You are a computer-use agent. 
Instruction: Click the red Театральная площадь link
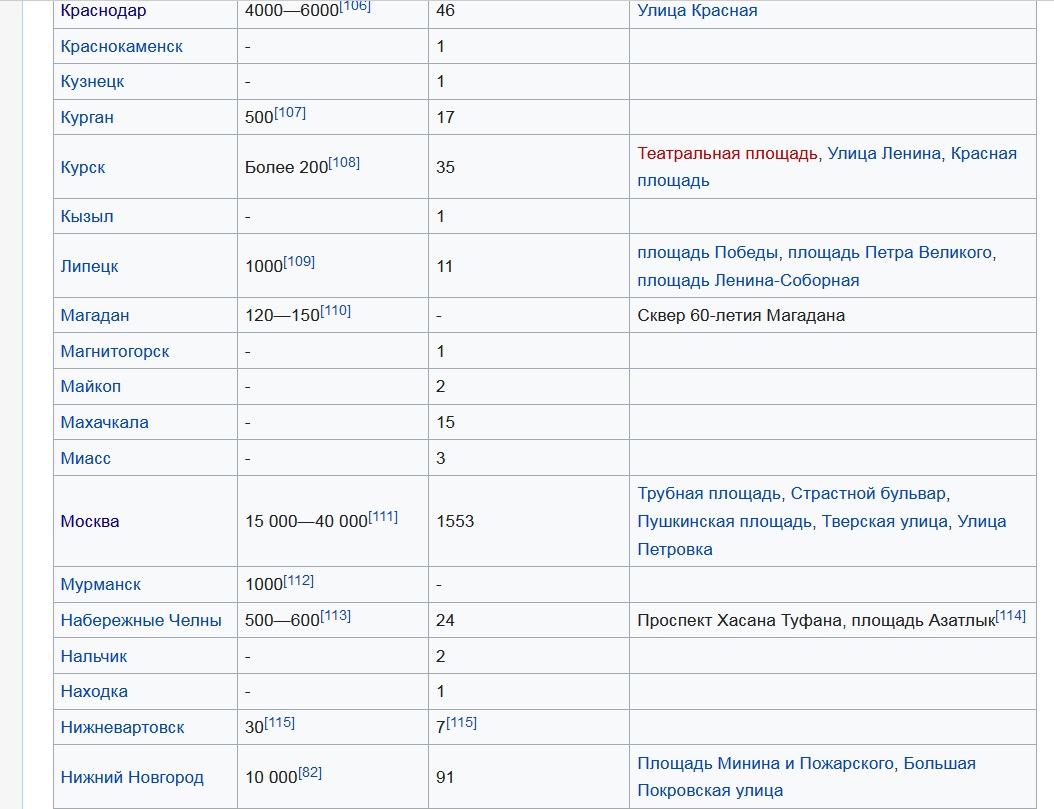click(727, 153)
